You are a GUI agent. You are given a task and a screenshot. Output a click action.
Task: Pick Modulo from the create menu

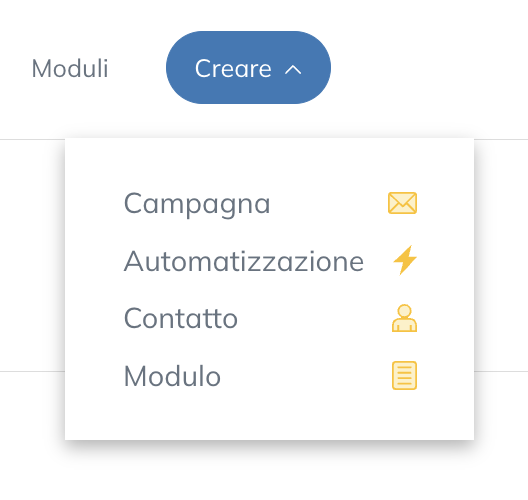270,376
